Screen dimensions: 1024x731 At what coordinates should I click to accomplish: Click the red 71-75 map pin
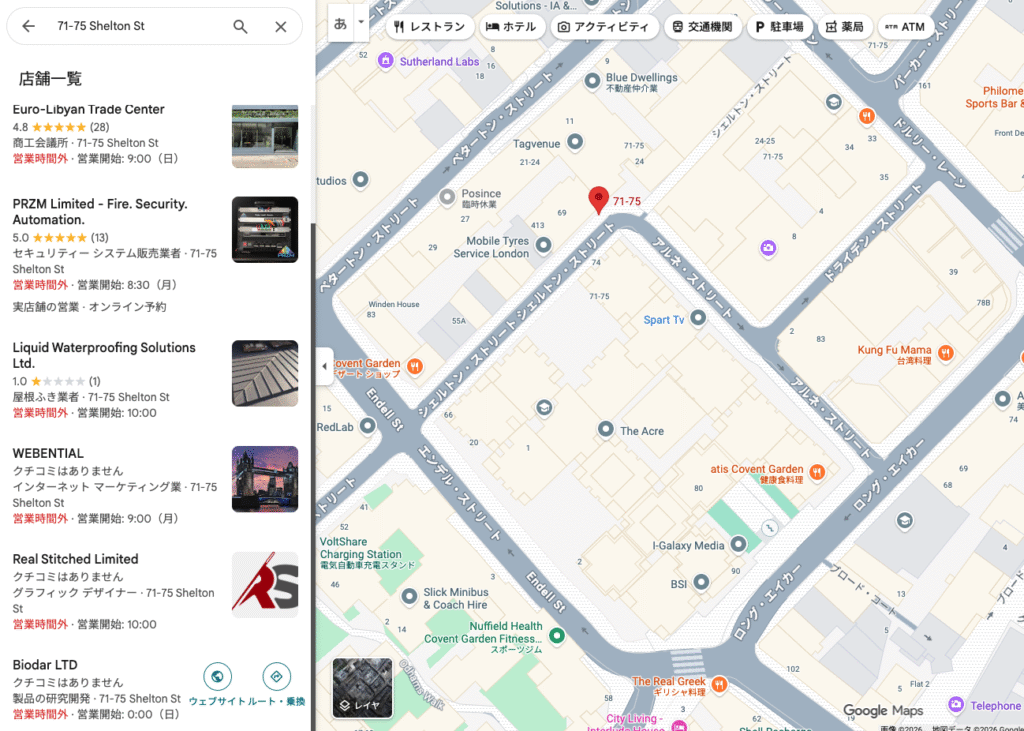point(598,200)
